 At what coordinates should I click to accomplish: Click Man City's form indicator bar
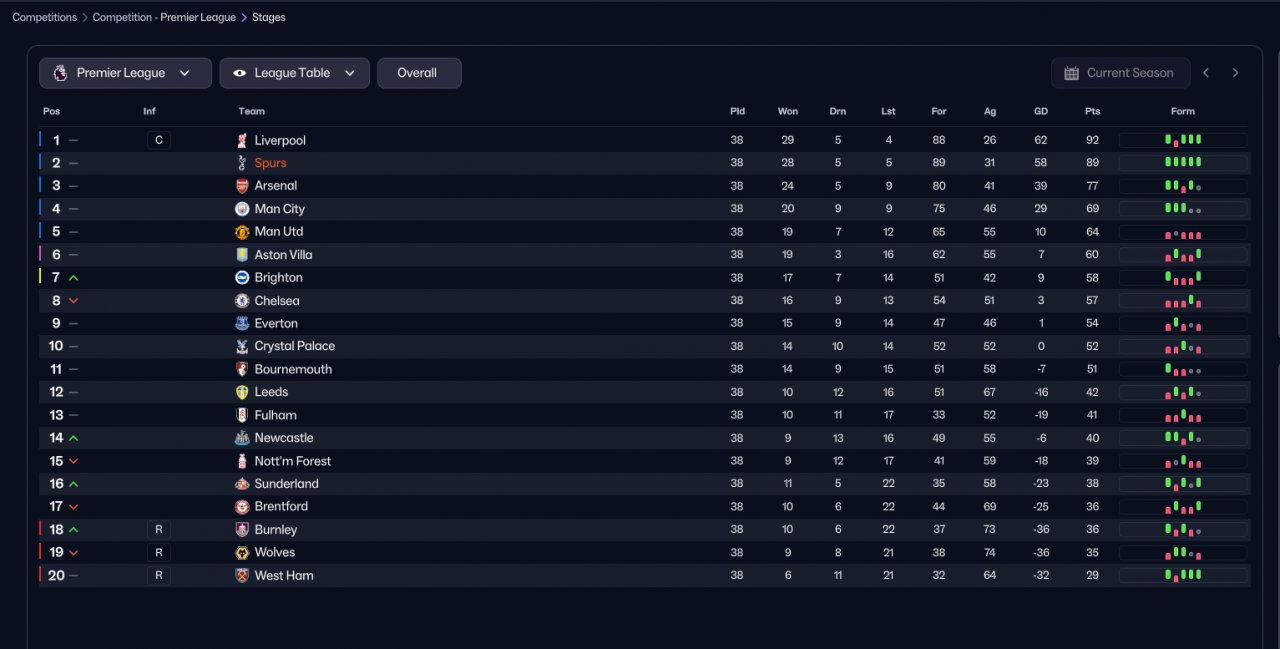coord(1183,209)
